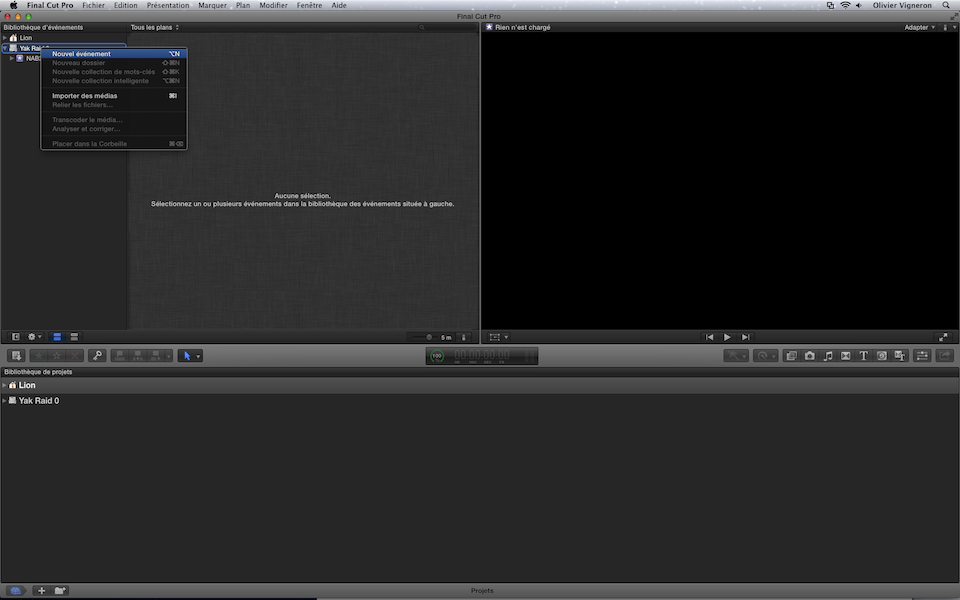Open the enhancements magic wand dropdown

[x=736, y=356]
